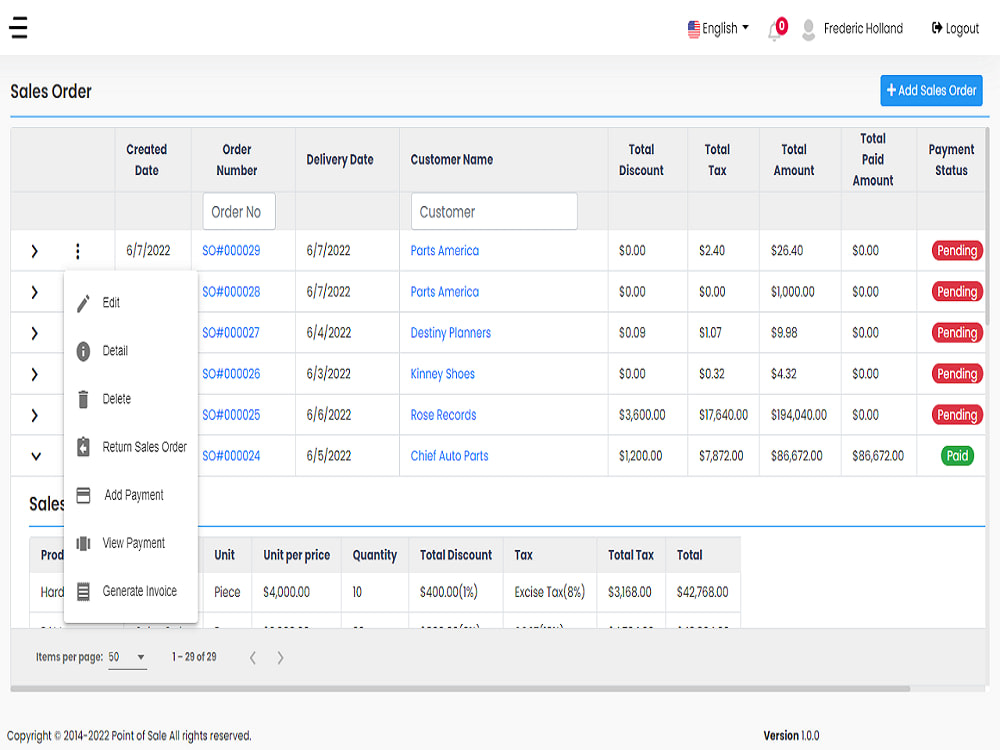Click the View Payment icon

point(84,543)
